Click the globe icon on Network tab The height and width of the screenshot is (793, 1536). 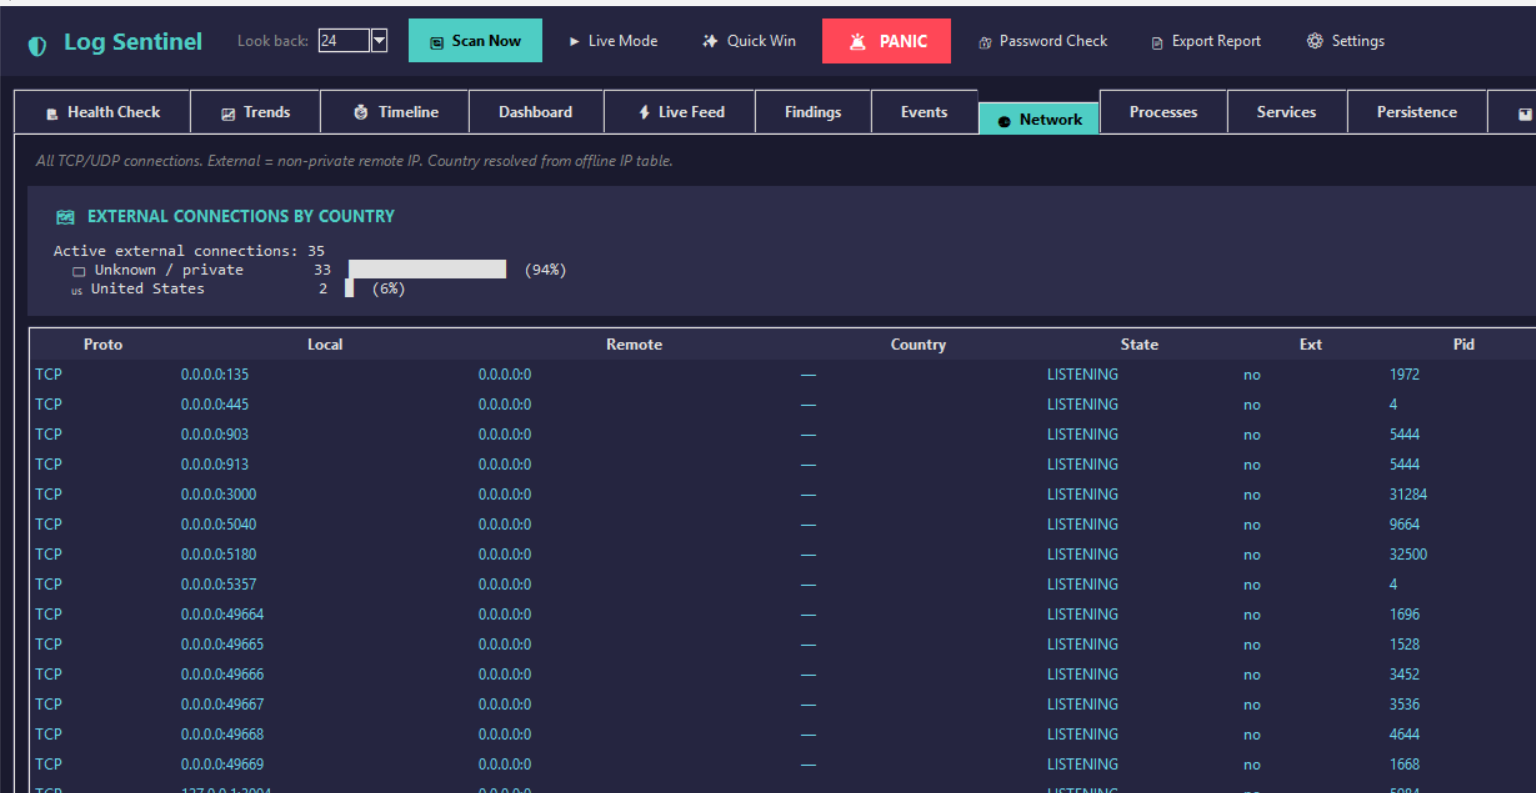coord(1004,120)
